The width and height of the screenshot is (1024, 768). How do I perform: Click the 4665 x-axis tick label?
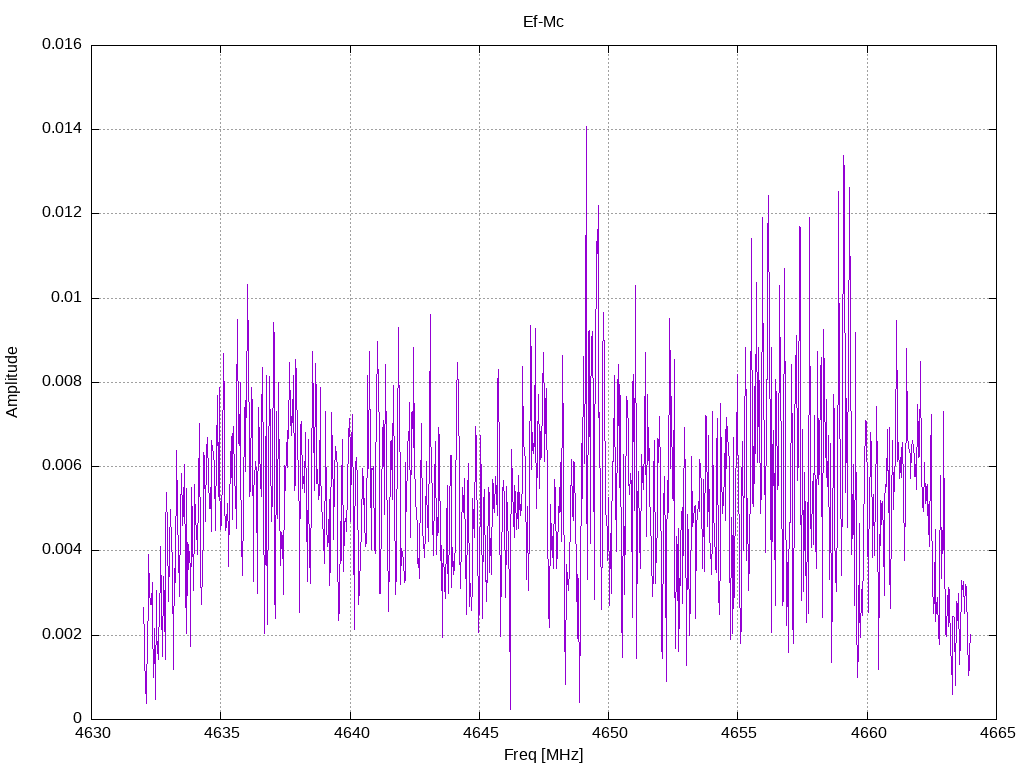(997, 733)
